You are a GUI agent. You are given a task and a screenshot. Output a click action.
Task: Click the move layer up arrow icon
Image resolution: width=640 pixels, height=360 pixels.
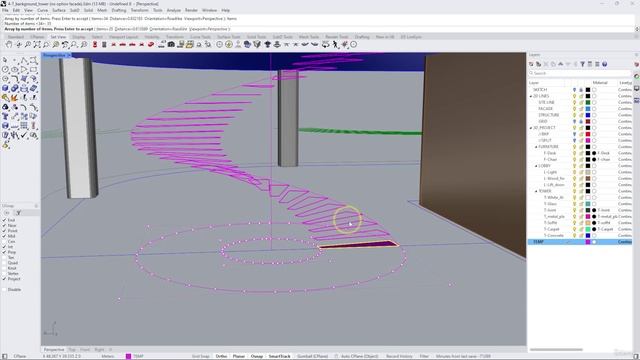click(560, 64)
